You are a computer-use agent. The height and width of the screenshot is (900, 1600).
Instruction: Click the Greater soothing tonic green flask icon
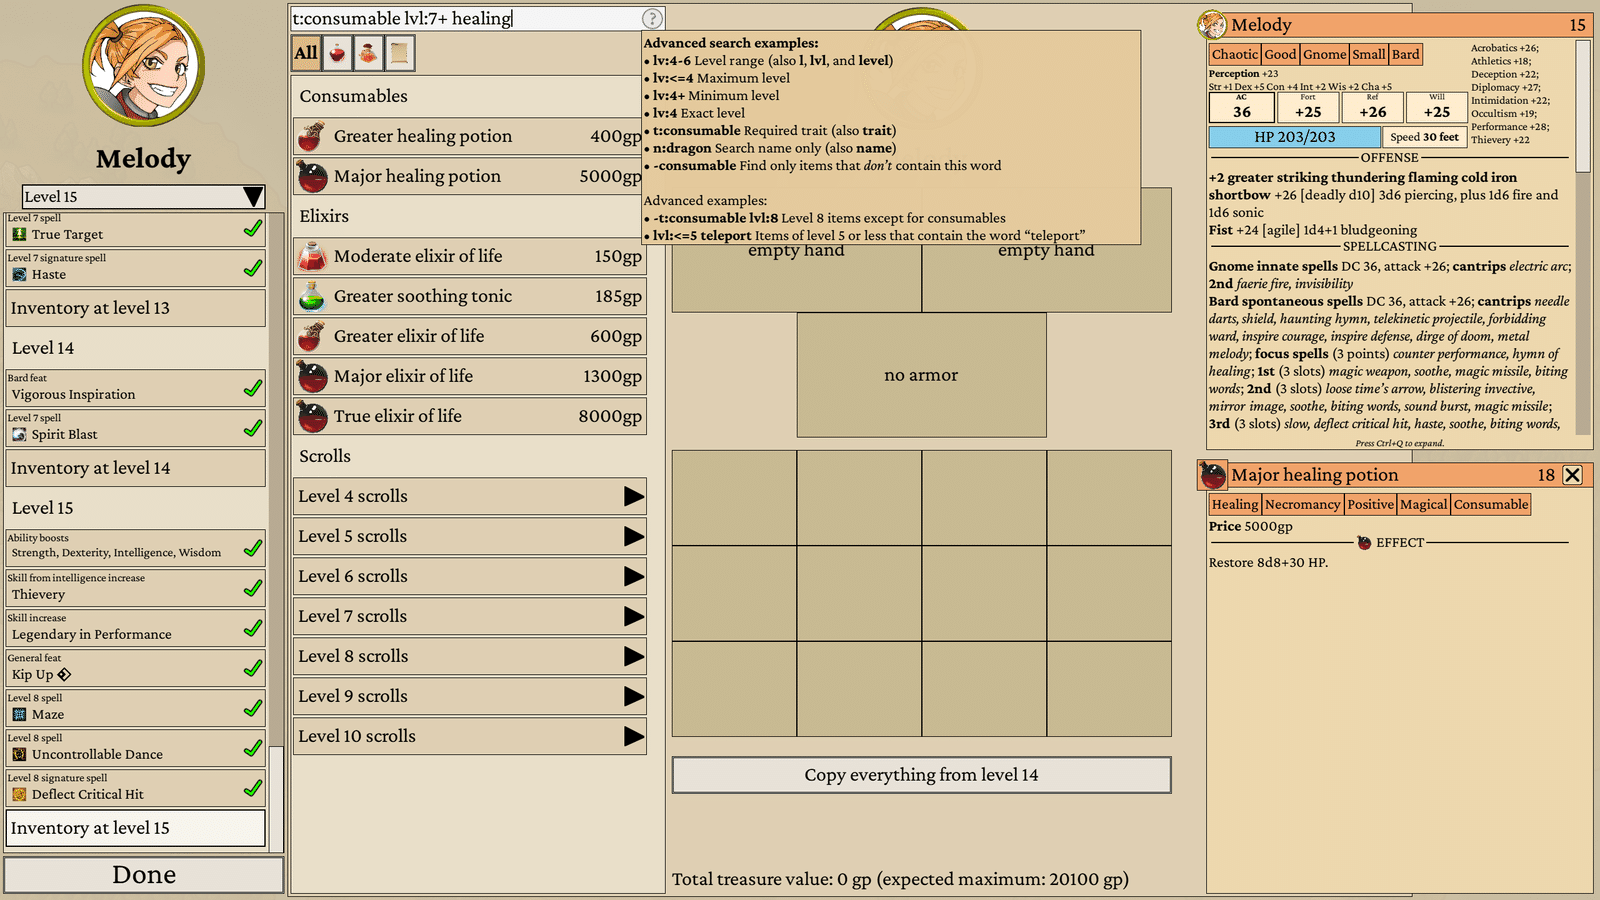[x=312, y=296]
